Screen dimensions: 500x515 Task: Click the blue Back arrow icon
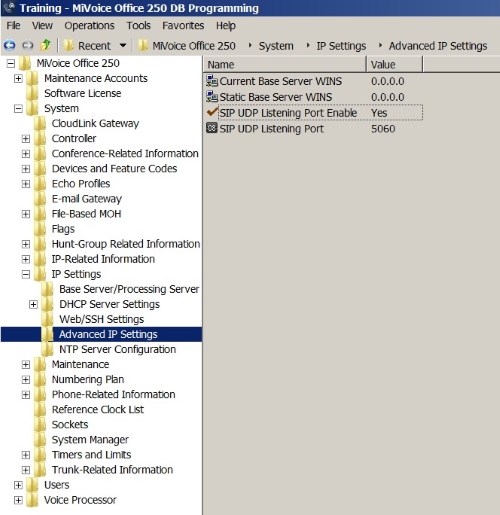point(9,45)
